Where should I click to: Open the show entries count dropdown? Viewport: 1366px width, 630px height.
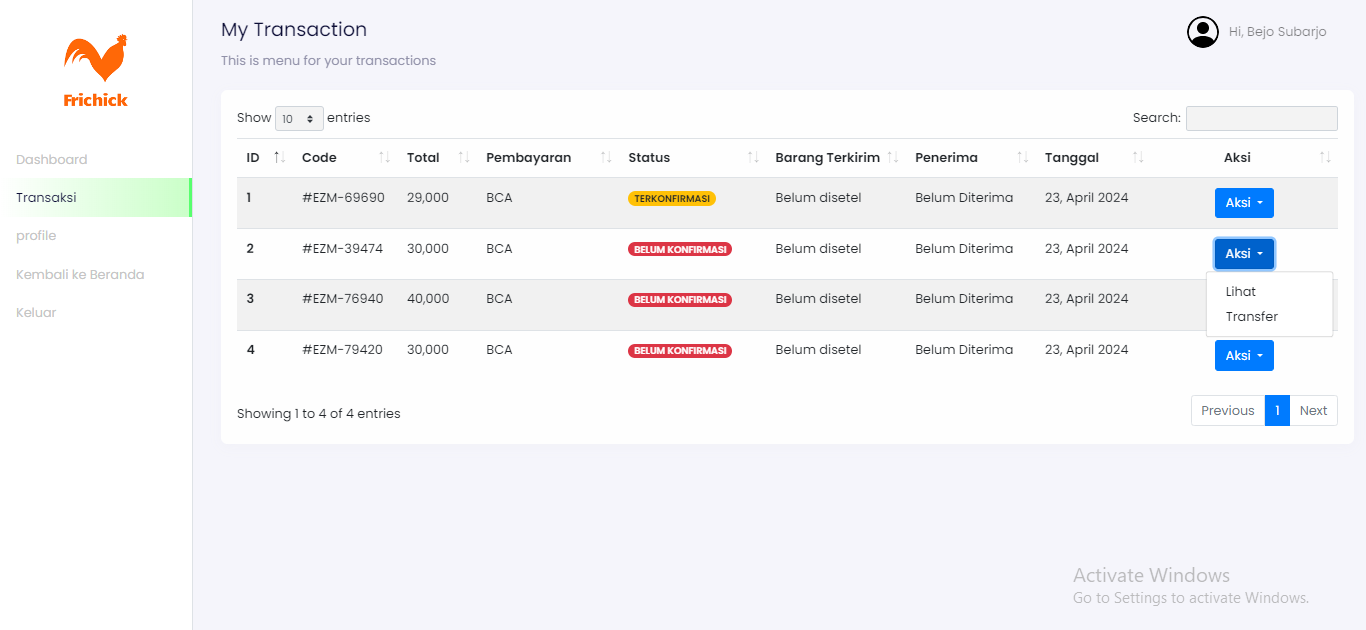[299, 118]
